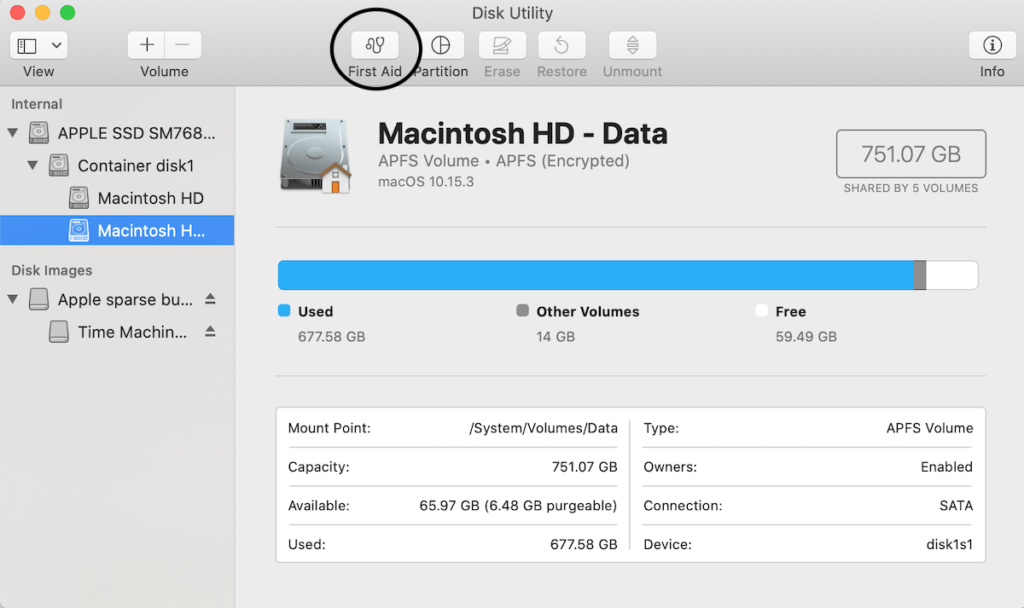Image resolution: width=1024 pixels, height=608 pixels.
Task: Run First Aid on the selected volume
Action: pyautogui.click(x=375, y=46)
